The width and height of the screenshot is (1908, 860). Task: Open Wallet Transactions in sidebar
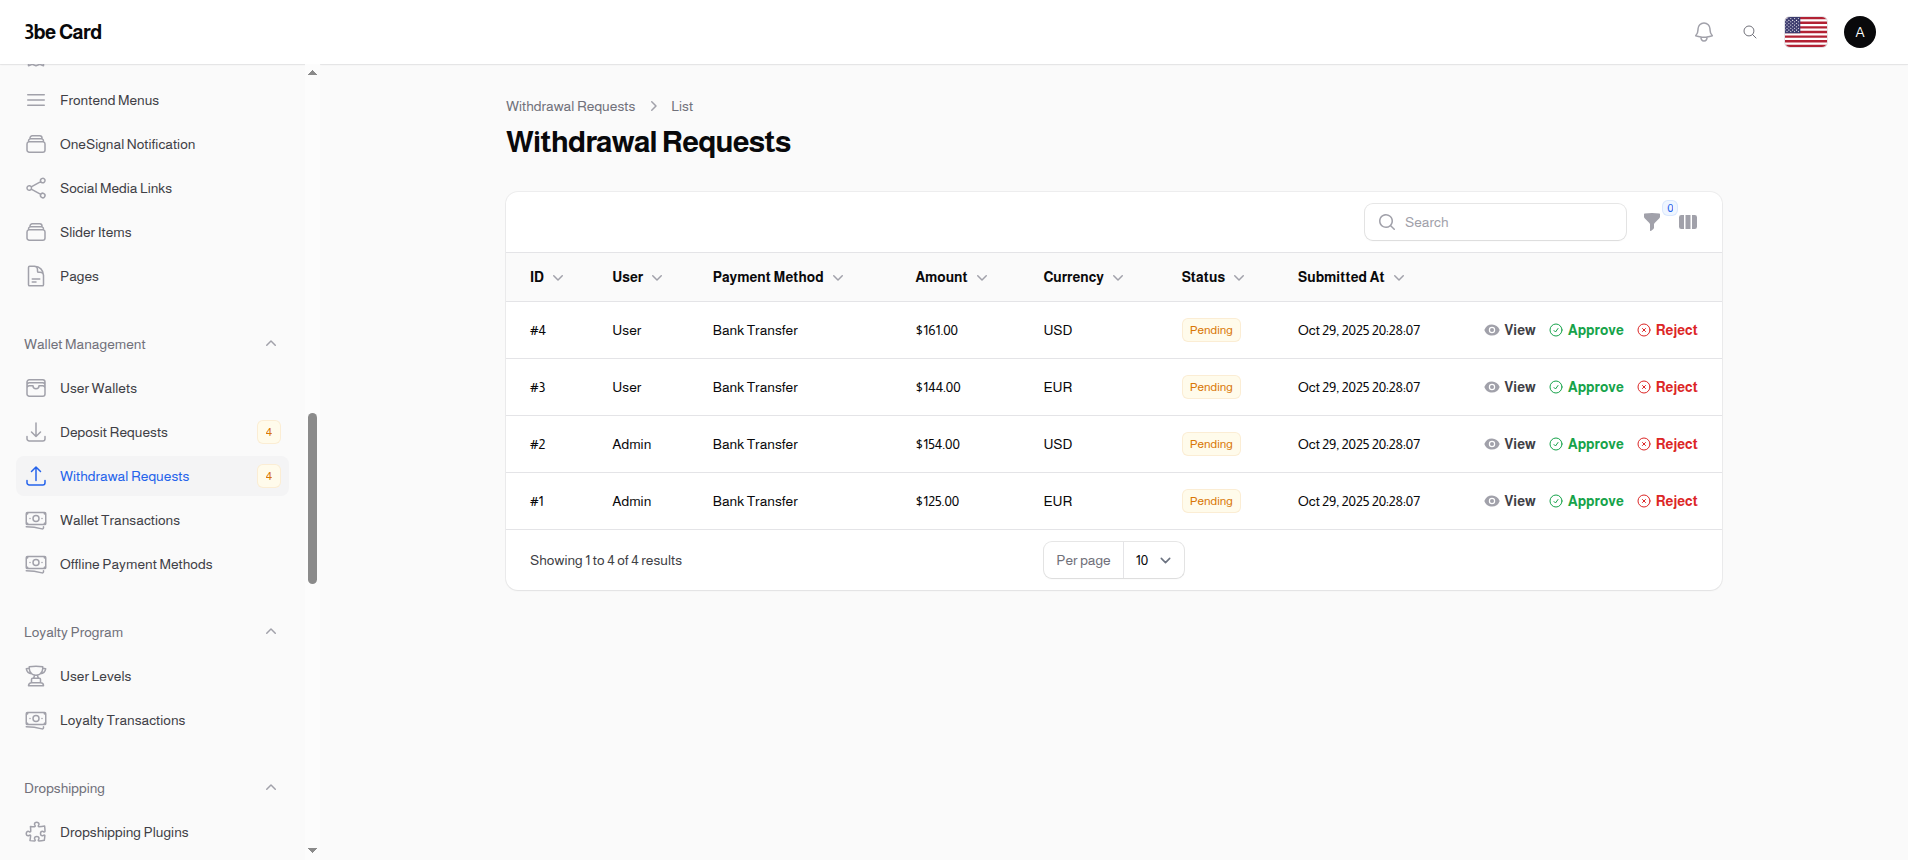point(120,520)
